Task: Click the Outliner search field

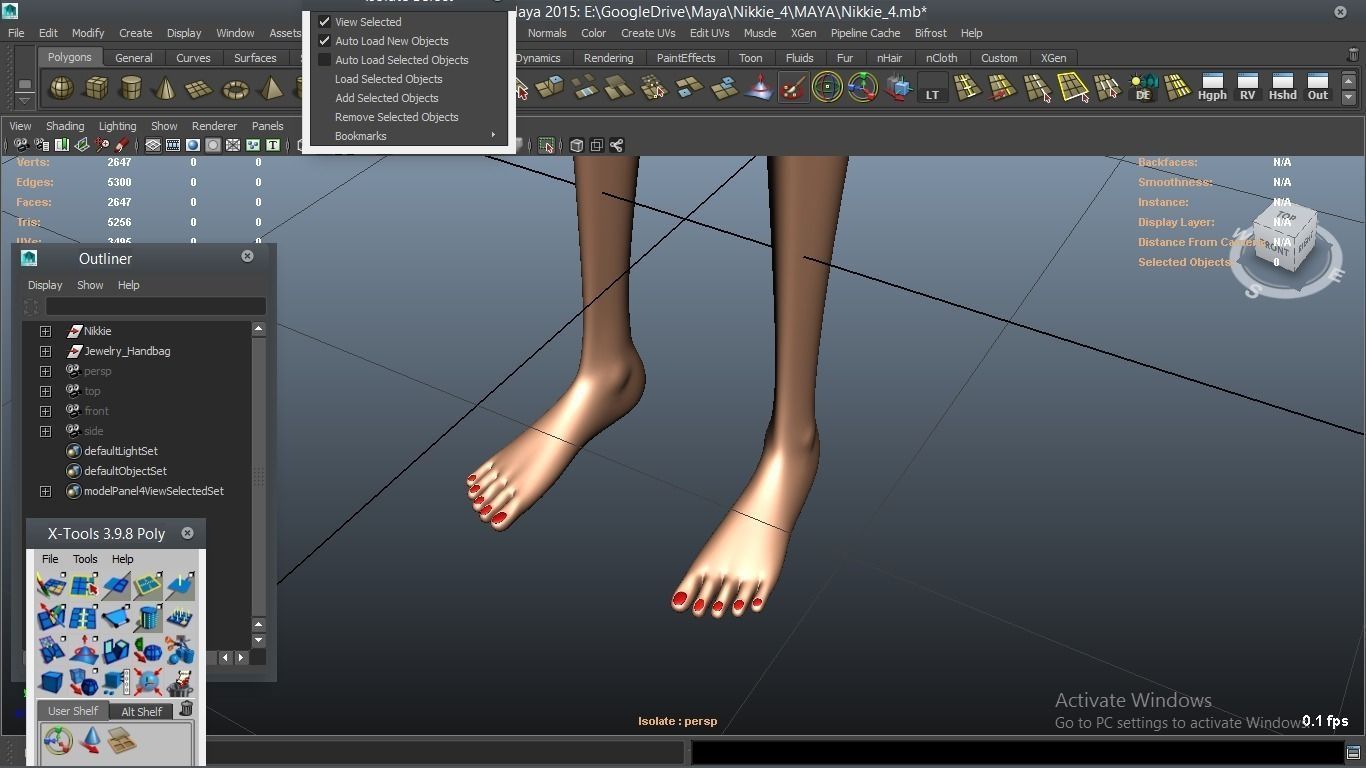Action: click(155, 306)
